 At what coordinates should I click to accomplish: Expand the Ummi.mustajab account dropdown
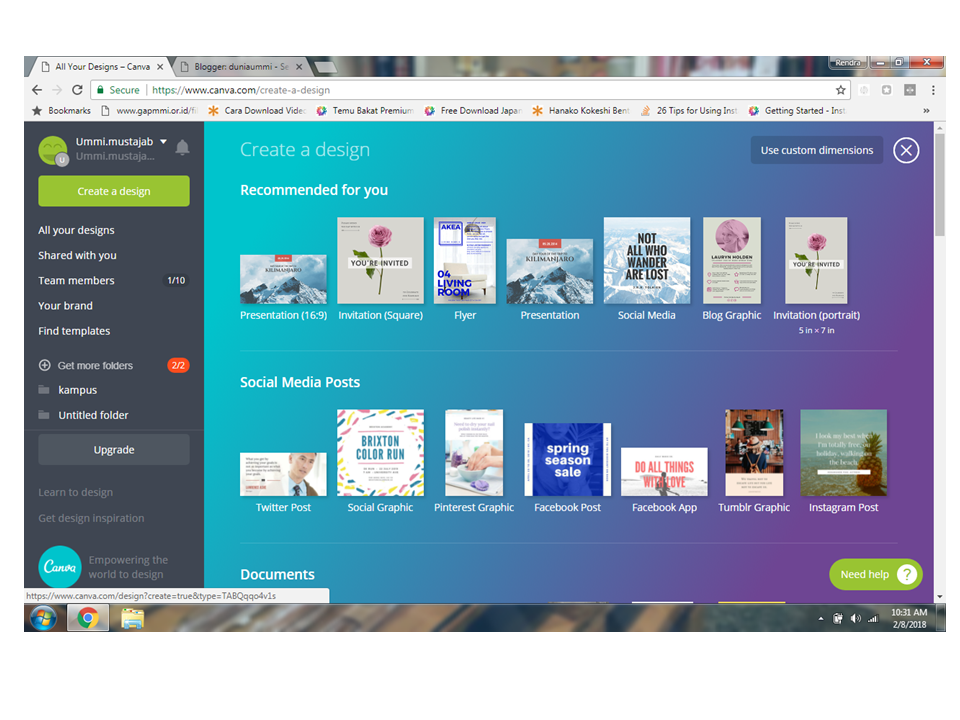pyautogui.click(x=163, y=141)
